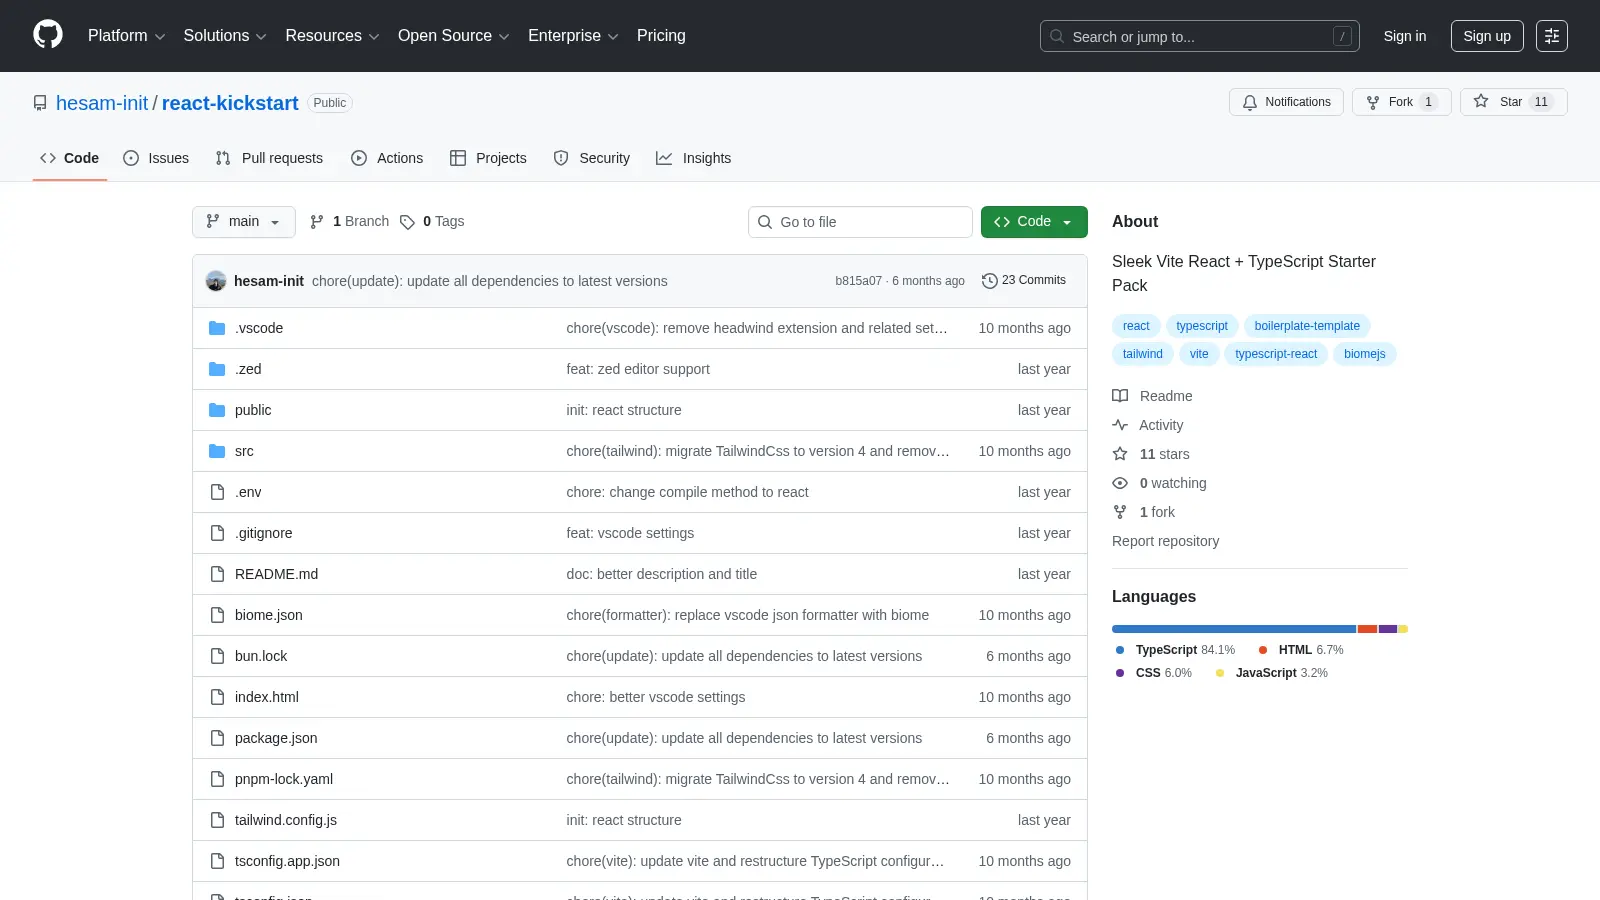Open commit history clock icon
Viewport: 1600px width, 900px height.
coord(990,281)
